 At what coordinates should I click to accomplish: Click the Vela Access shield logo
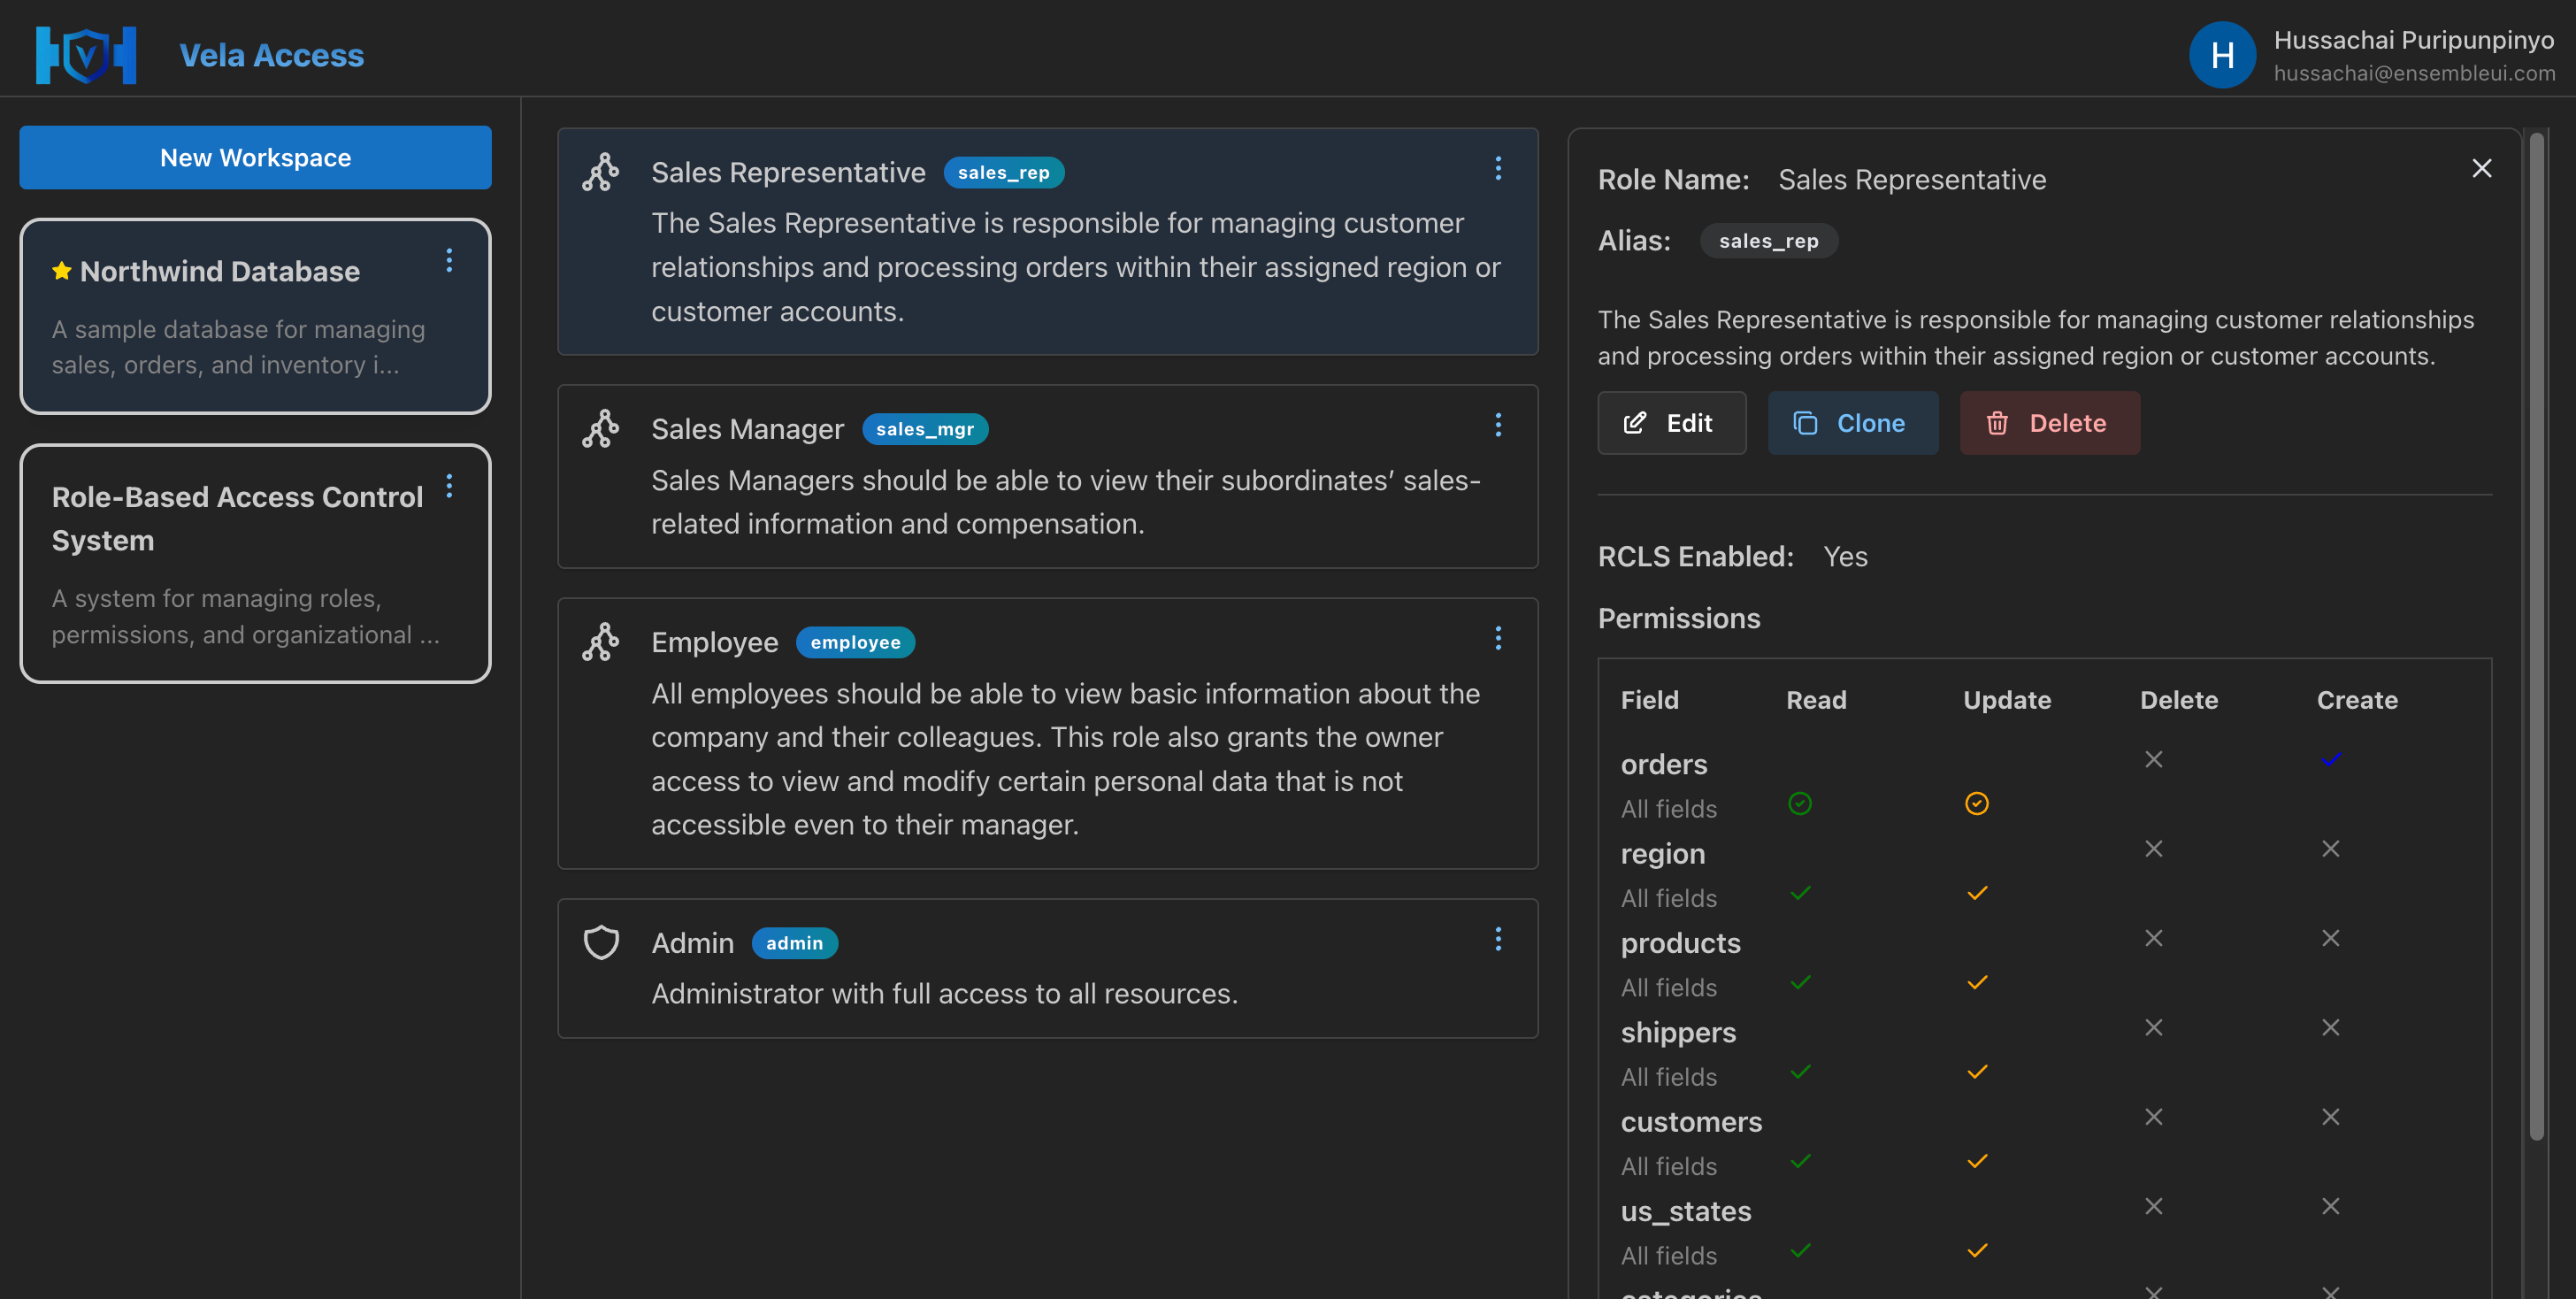click(86, 55)
